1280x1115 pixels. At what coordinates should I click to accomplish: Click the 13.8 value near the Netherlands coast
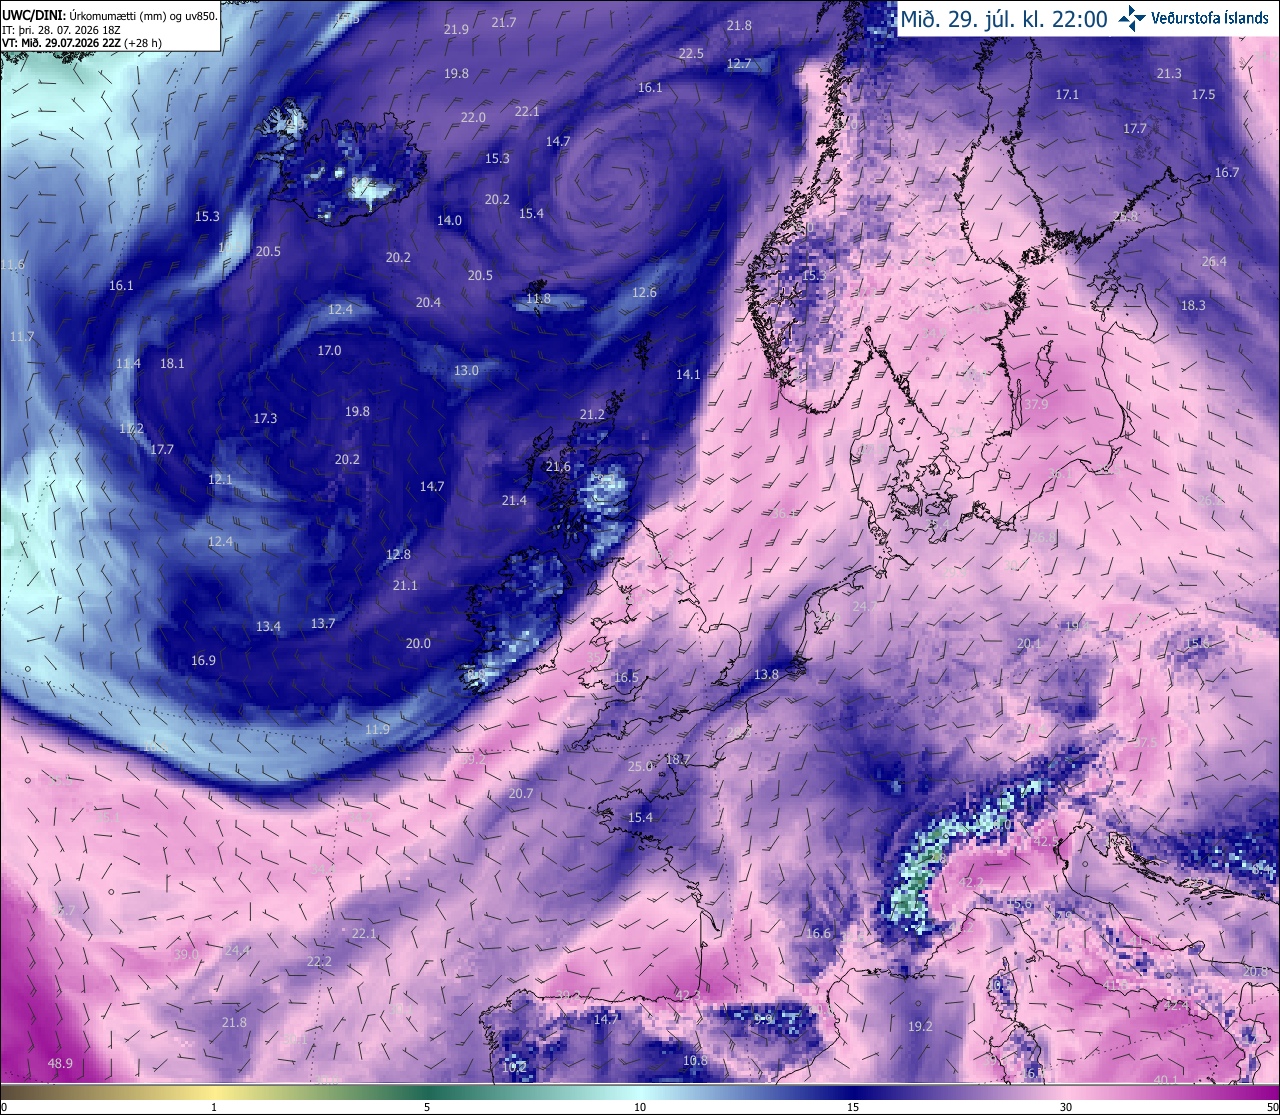[x=766, y=675]
